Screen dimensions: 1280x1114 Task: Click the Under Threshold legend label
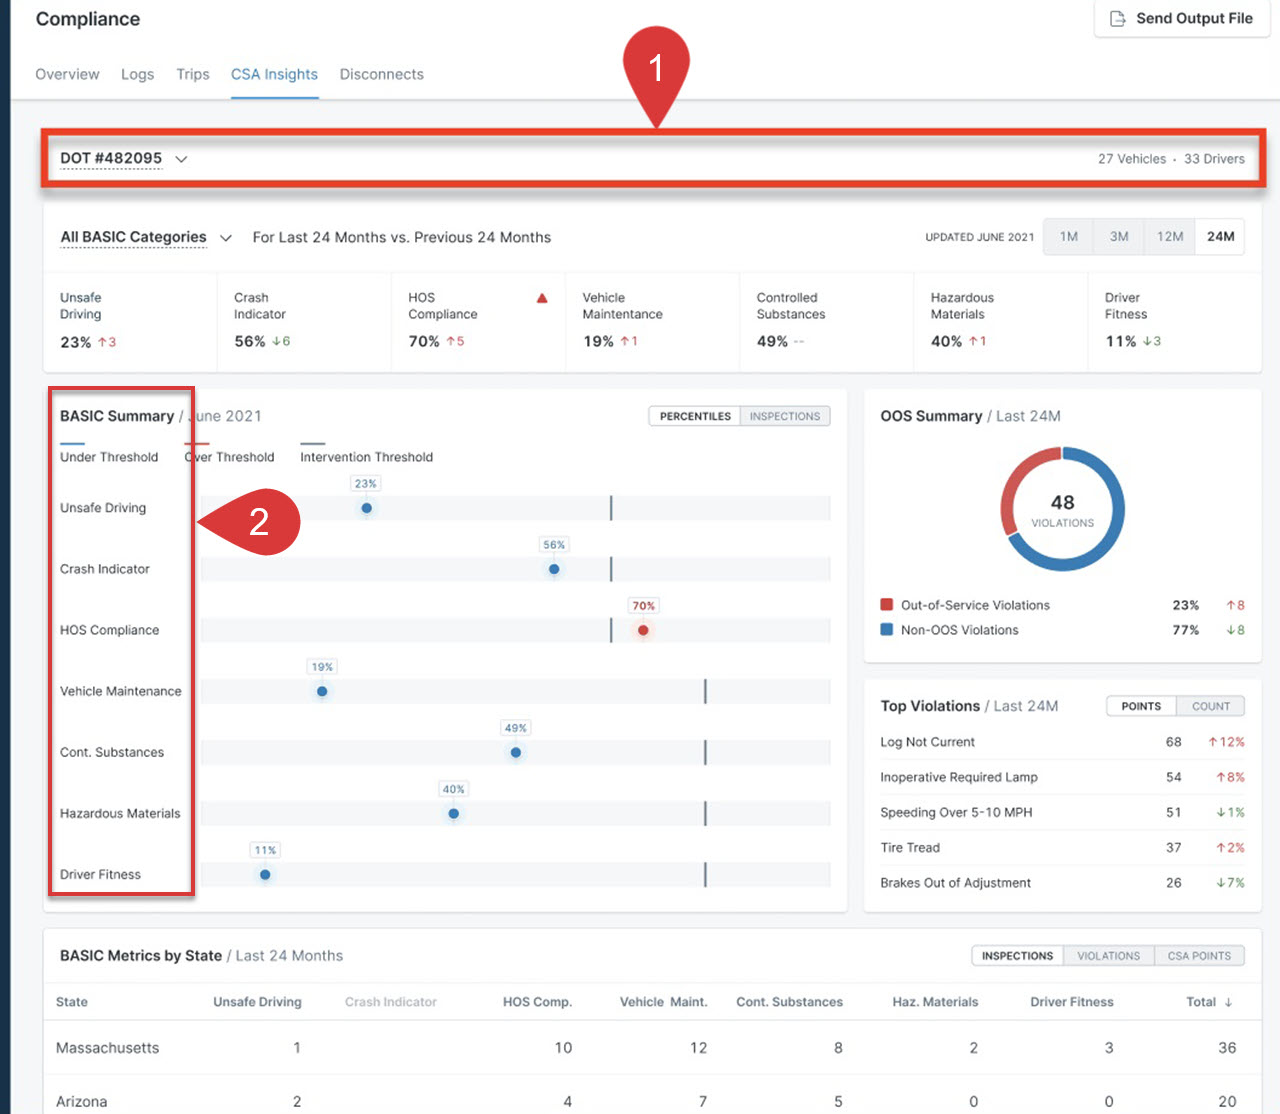pos(109,457)
